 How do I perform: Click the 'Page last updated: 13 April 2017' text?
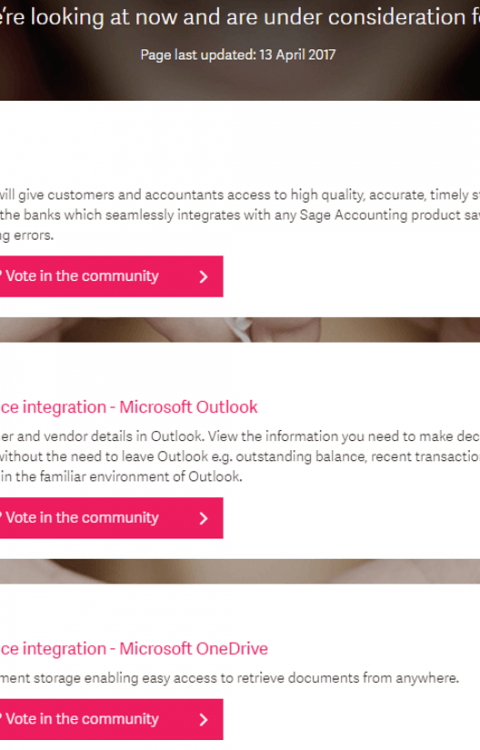[x=238, y=55]
